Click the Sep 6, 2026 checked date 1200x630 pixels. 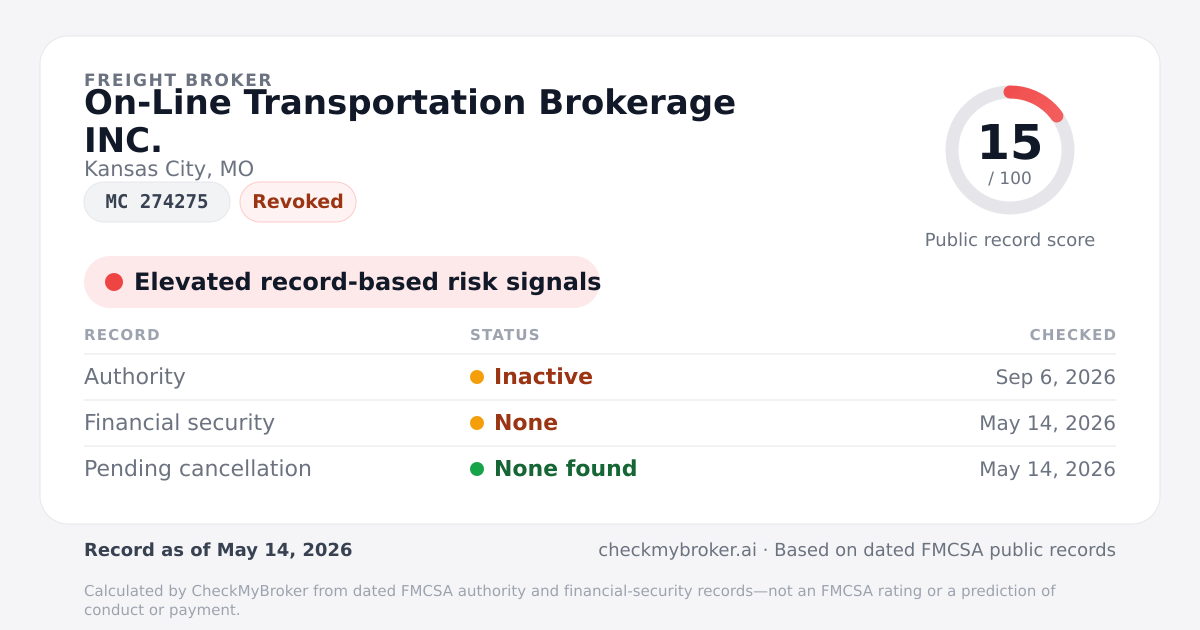[x=1056, y=377]
